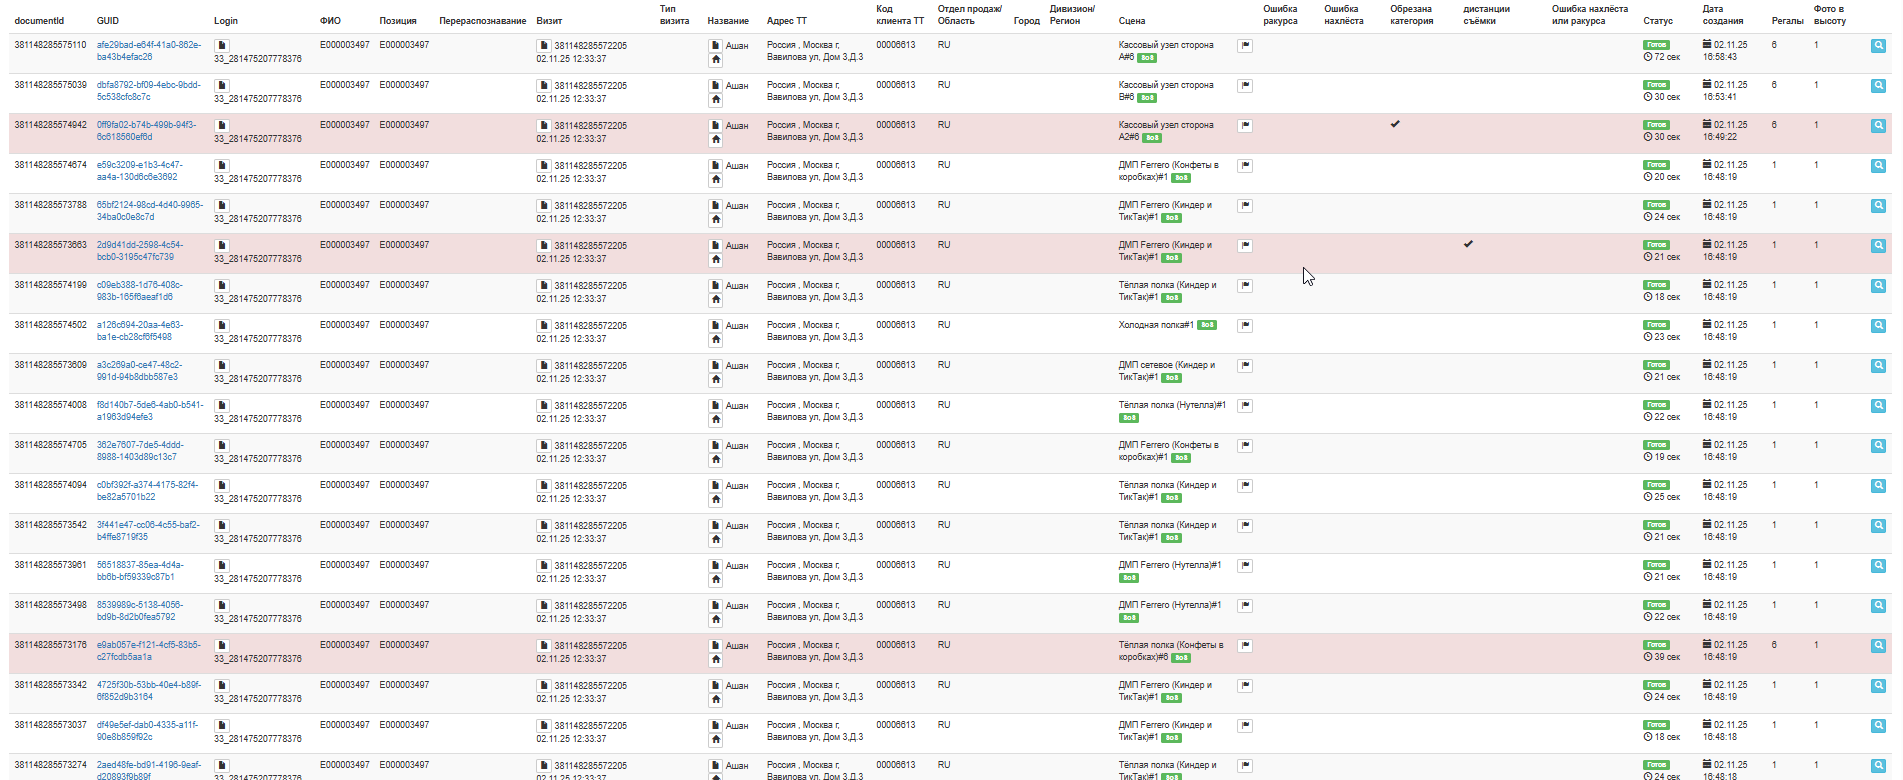The image size is (1903, 780).
Task: Click the Готов status badge in row afe29bad
Action: (1656, 45)
